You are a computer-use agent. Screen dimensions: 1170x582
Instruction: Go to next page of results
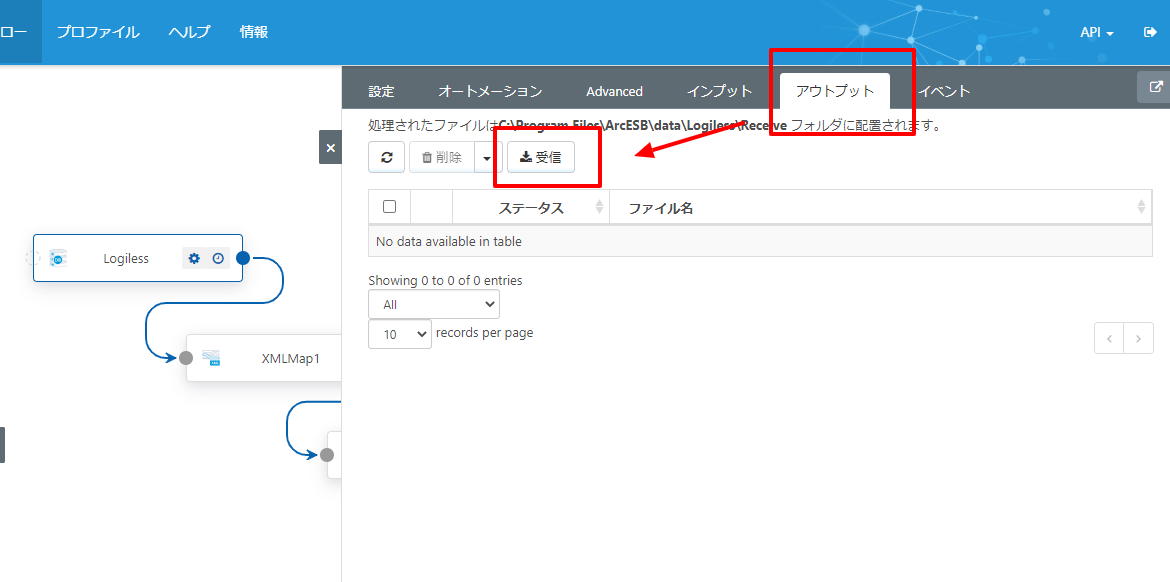1139,338
